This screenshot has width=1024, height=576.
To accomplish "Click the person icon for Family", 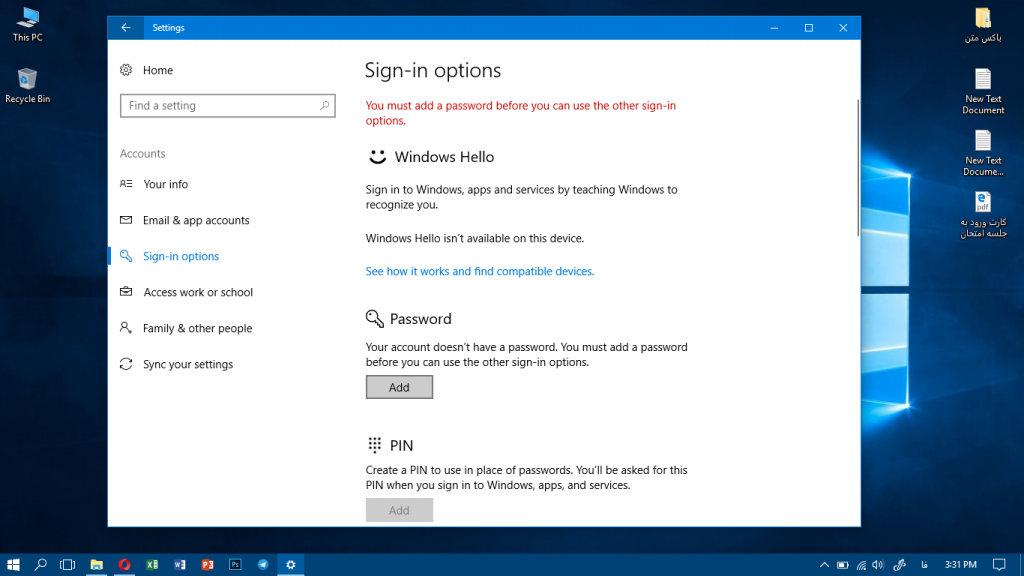I will point(126,328).
